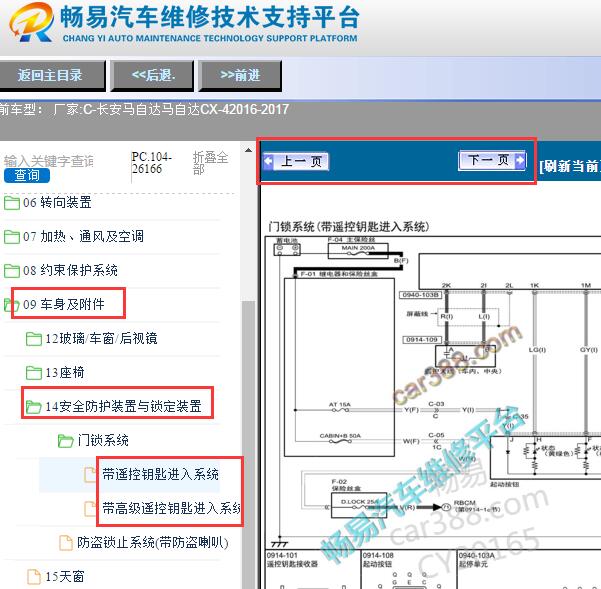Screen dimensions: 601x589
Task: Click the AT 15A fuse label
Action: [340, 404]
